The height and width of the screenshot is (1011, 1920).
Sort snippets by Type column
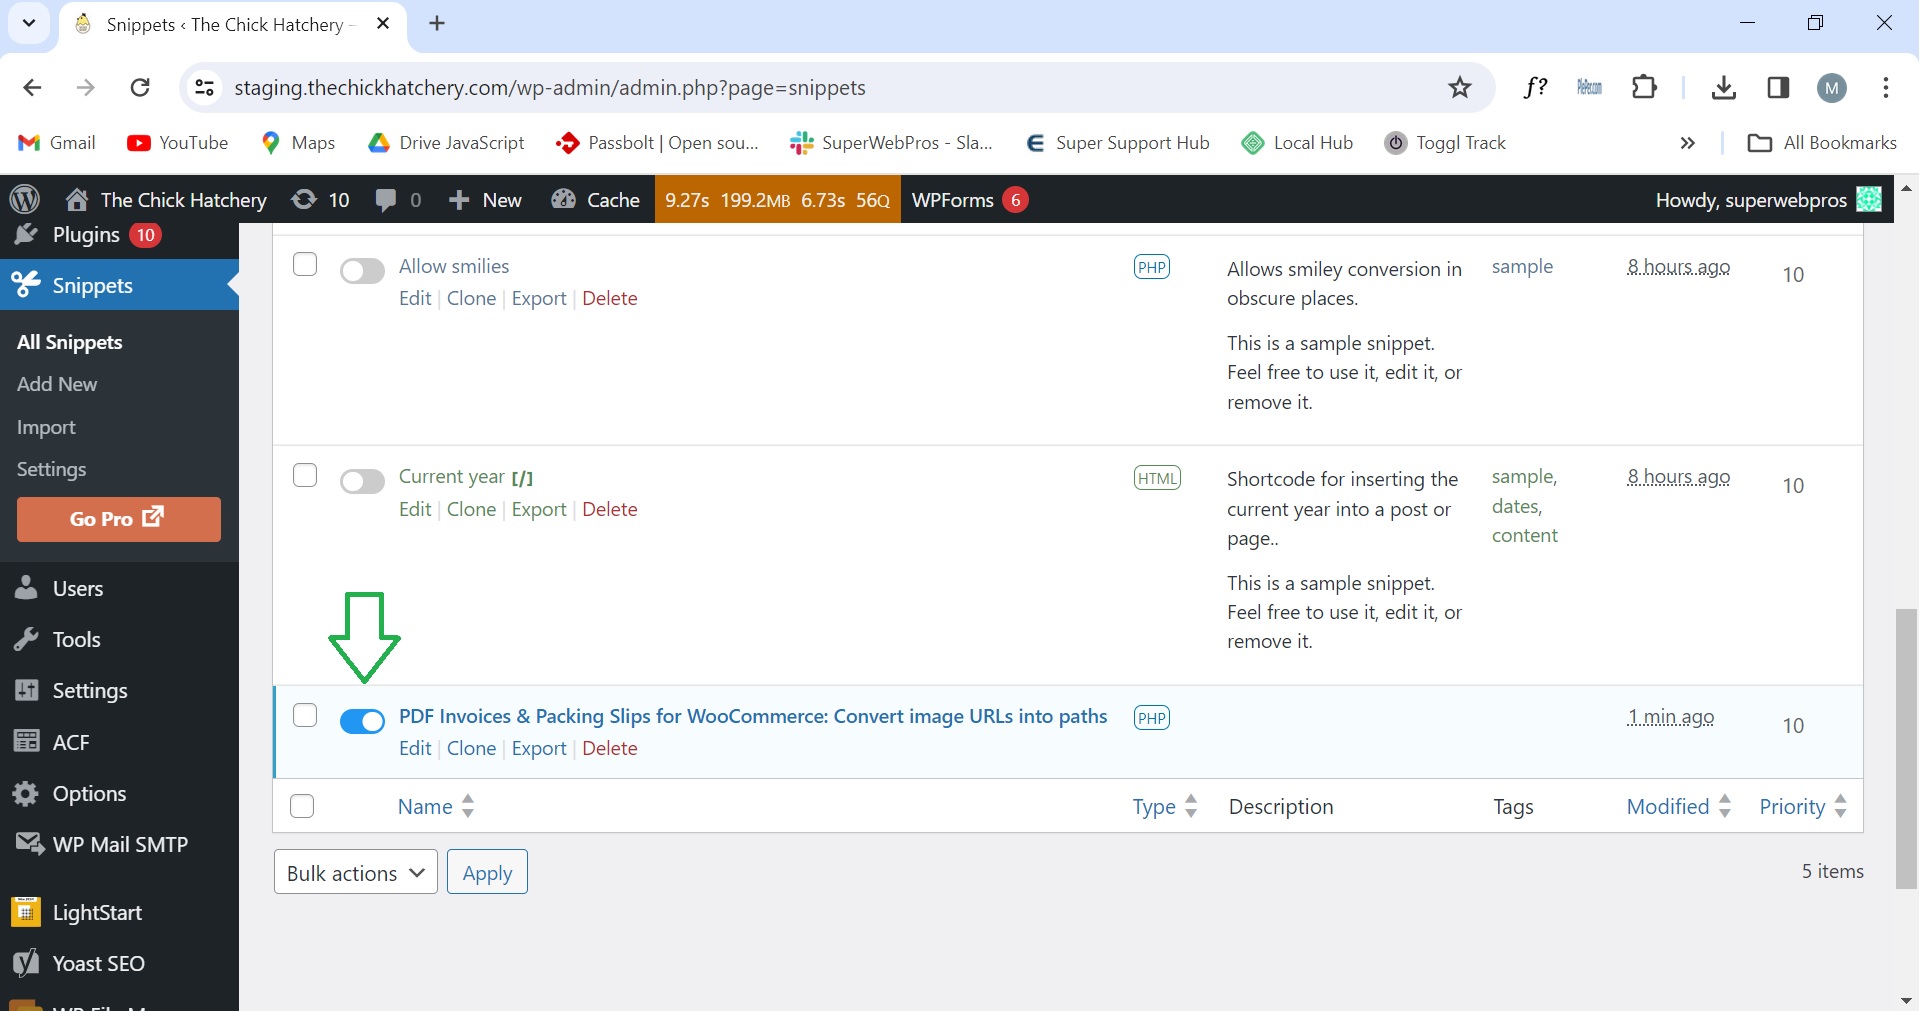[1165, 806]
